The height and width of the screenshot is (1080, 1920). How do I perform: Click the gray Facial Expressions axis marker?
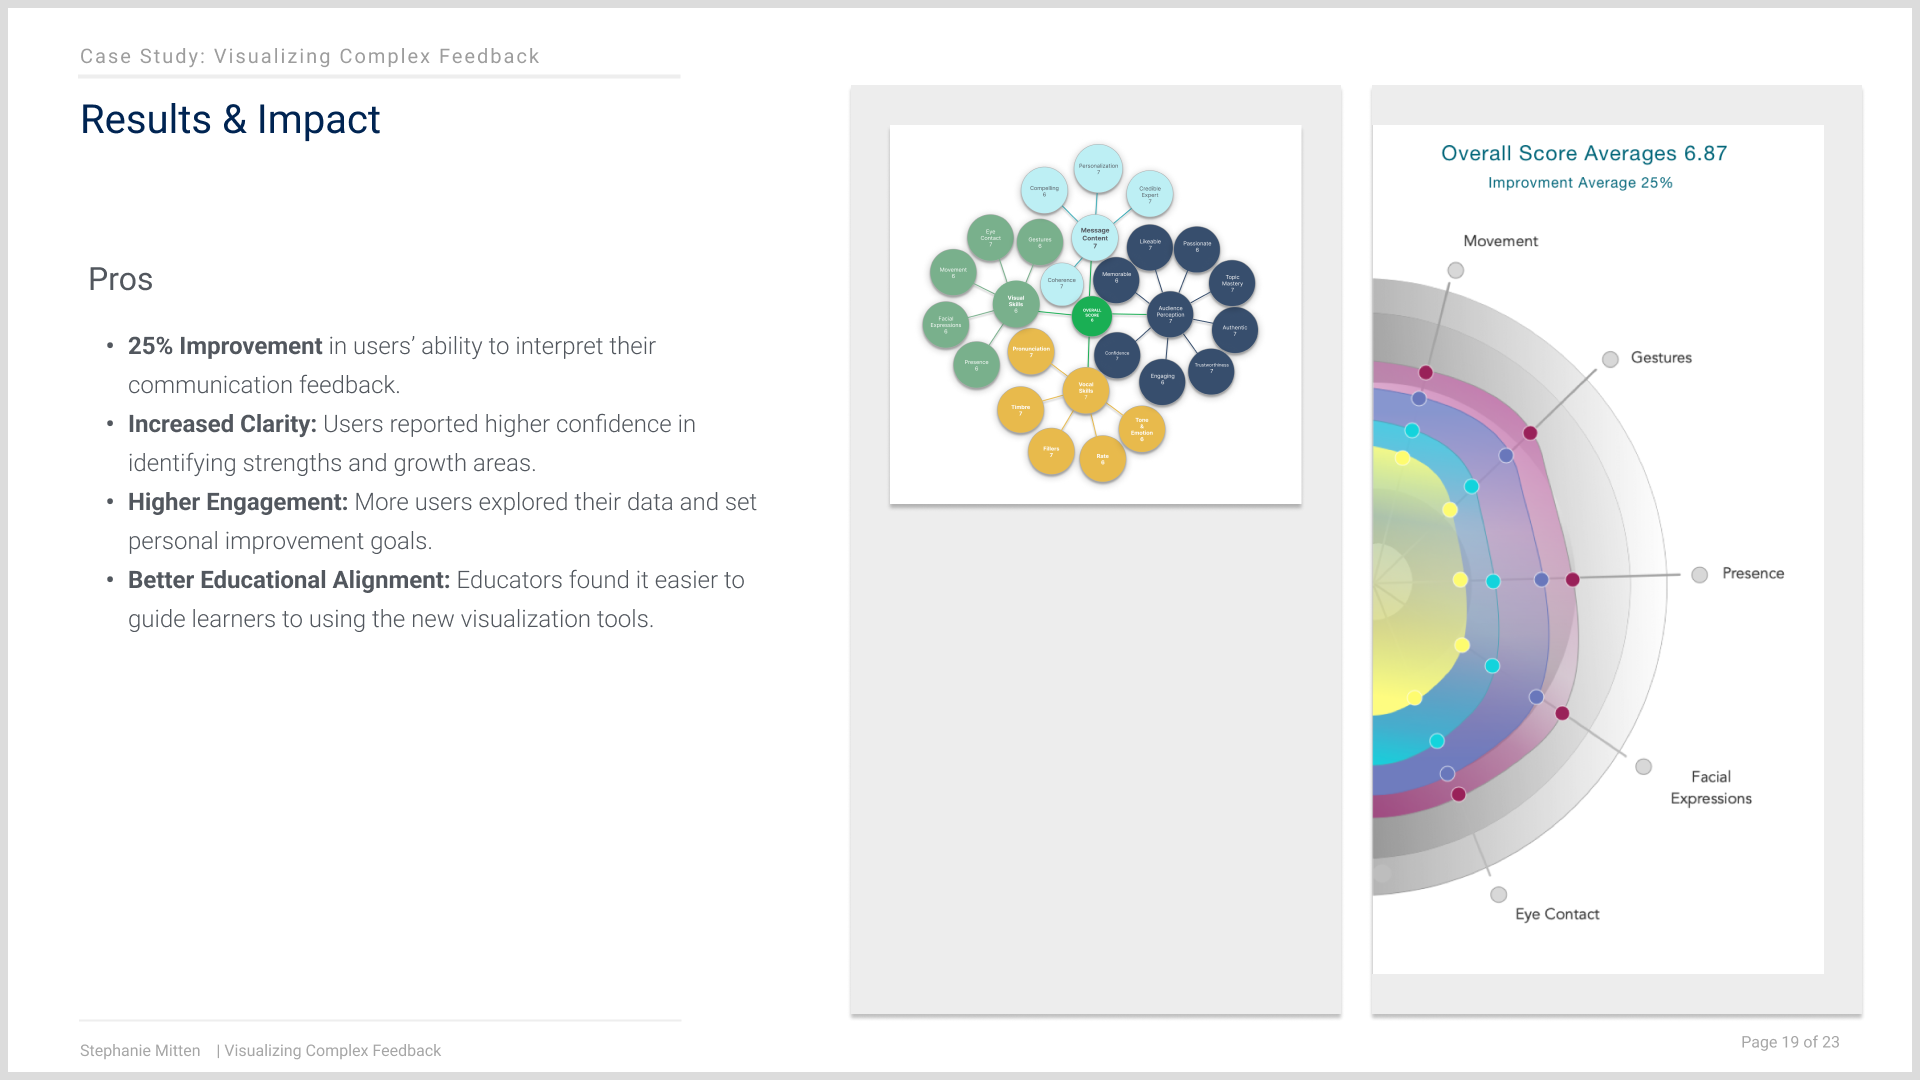point(1643,767)
